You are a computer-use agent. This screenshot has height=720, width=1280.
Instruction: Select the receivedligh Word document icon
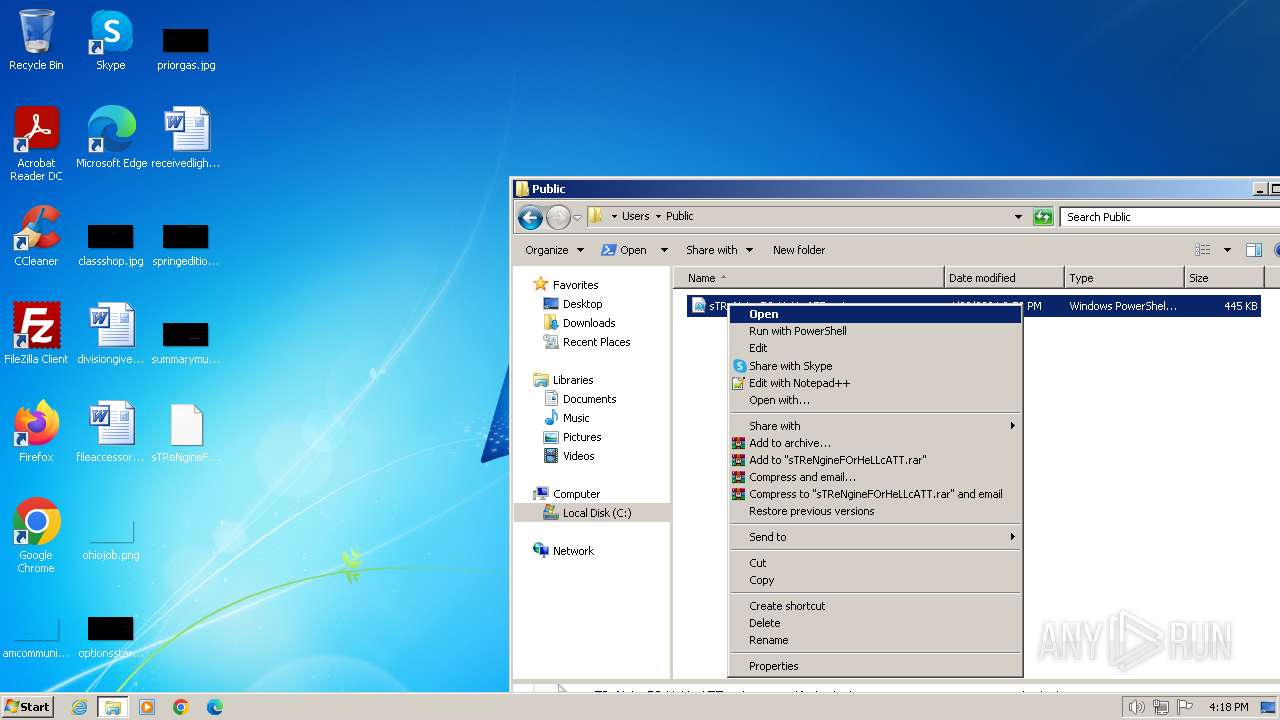(186, 137)
